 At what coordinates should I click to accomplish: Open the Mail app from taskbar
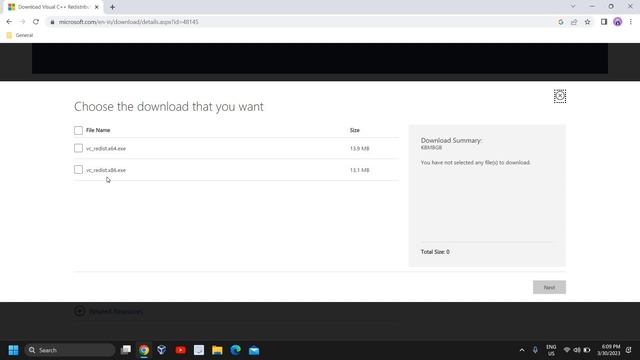pos(254,350)
